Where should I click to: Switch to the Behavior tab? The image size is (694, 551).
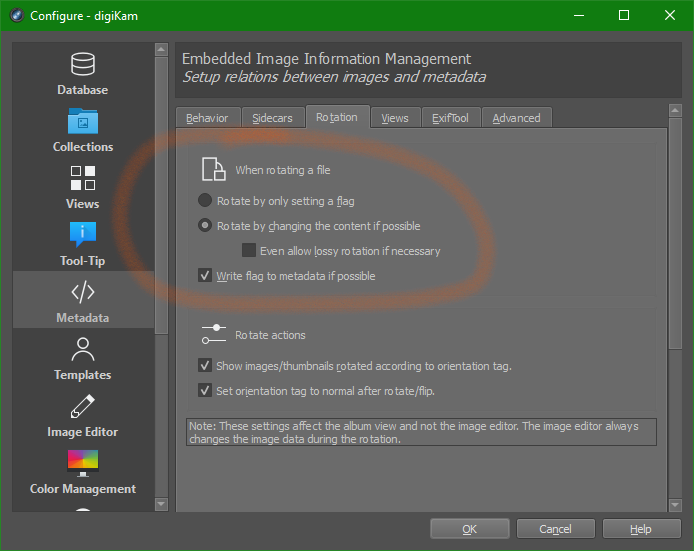[x=208, y=118]
